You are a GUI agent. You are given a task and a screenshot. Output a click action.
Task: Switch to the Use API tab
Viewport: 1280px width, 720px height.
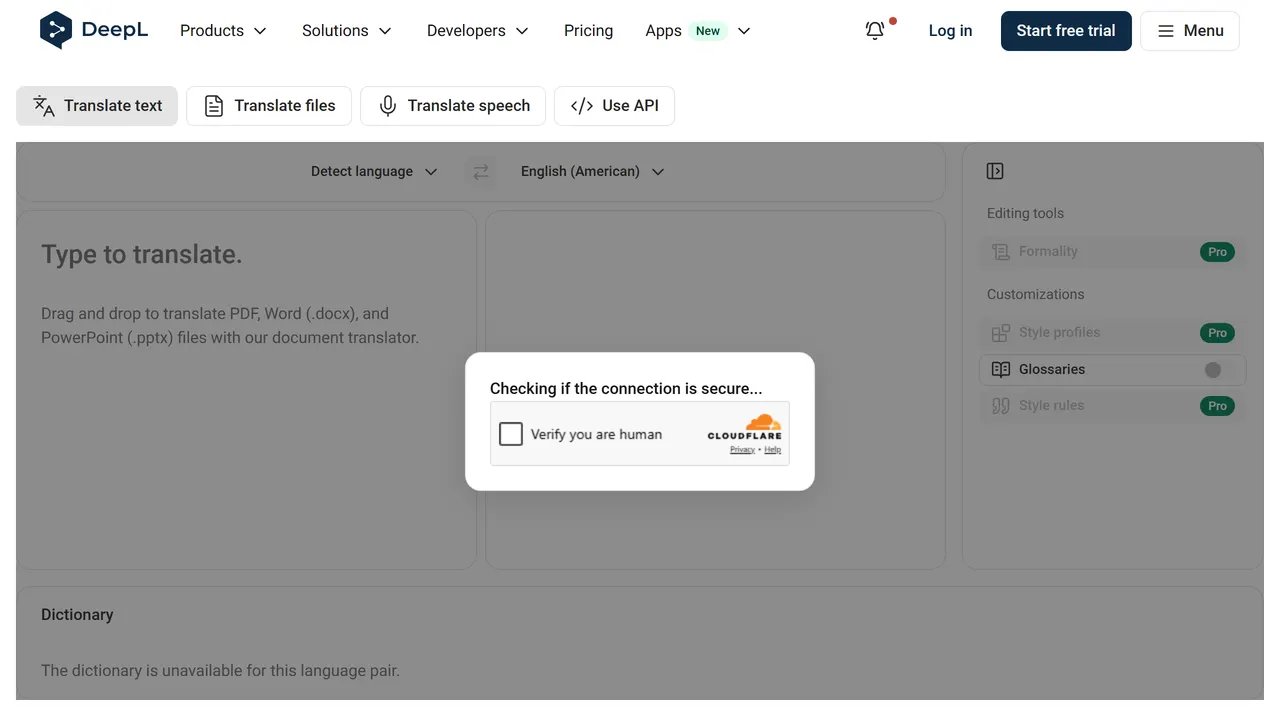click(614, 106)
